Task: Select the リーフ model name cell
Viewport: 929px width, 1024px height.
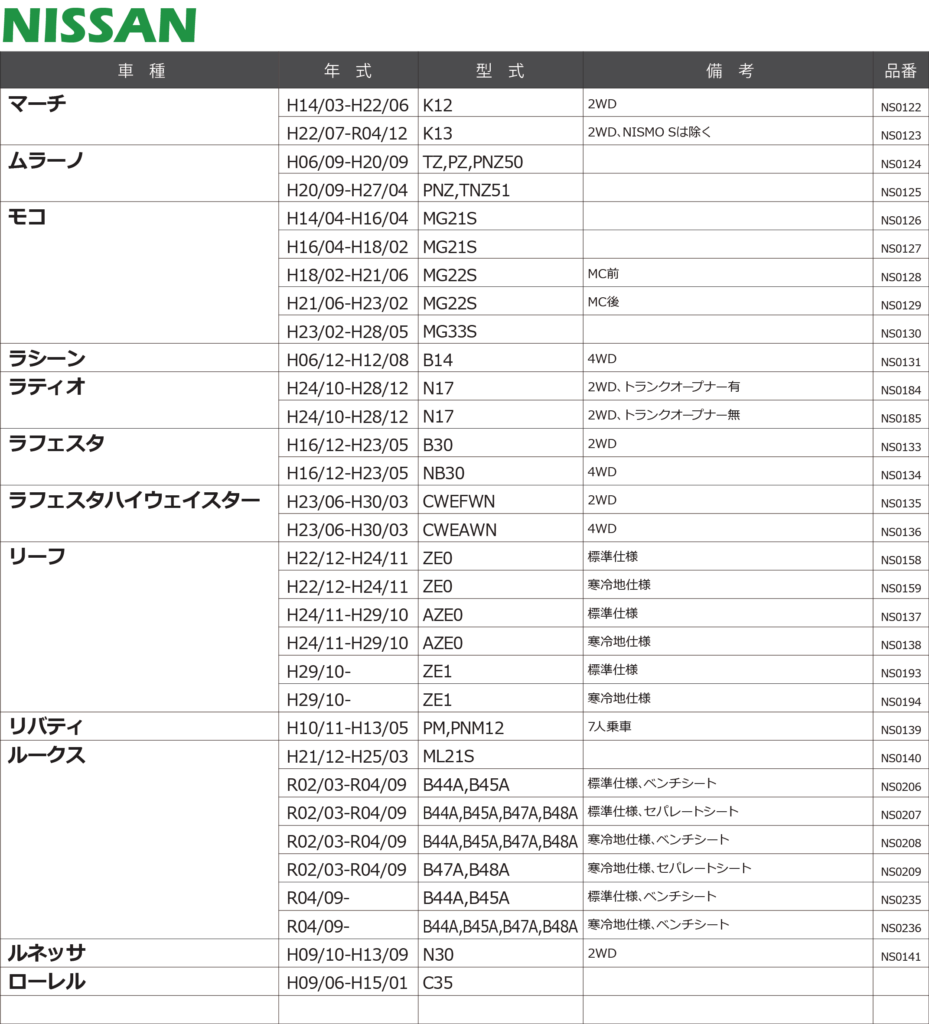Action: [x=37, y=557]
